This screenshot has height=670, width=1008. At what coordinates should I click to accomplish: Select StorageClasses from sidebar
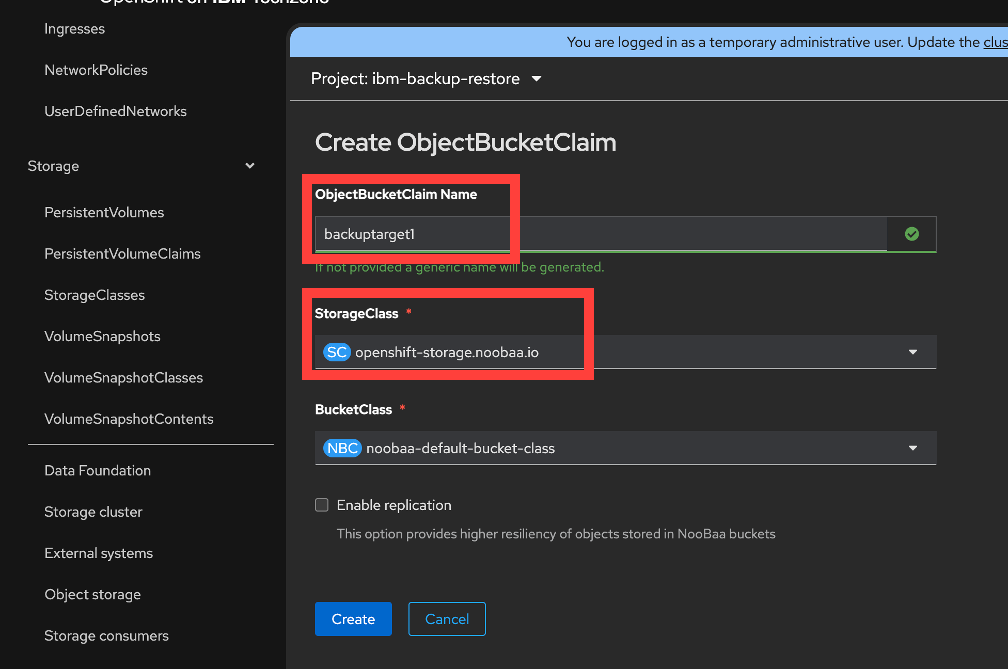coord(94,295)
